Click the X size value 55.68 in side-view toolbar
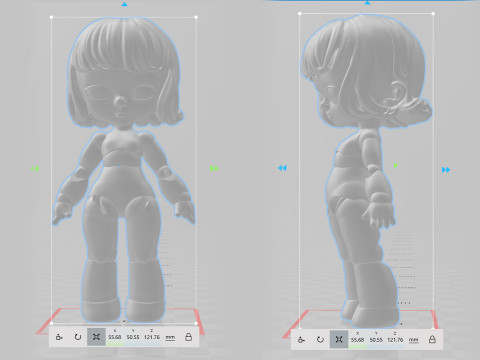This screenshot has height=360, width=480. [x=357, y=340]
